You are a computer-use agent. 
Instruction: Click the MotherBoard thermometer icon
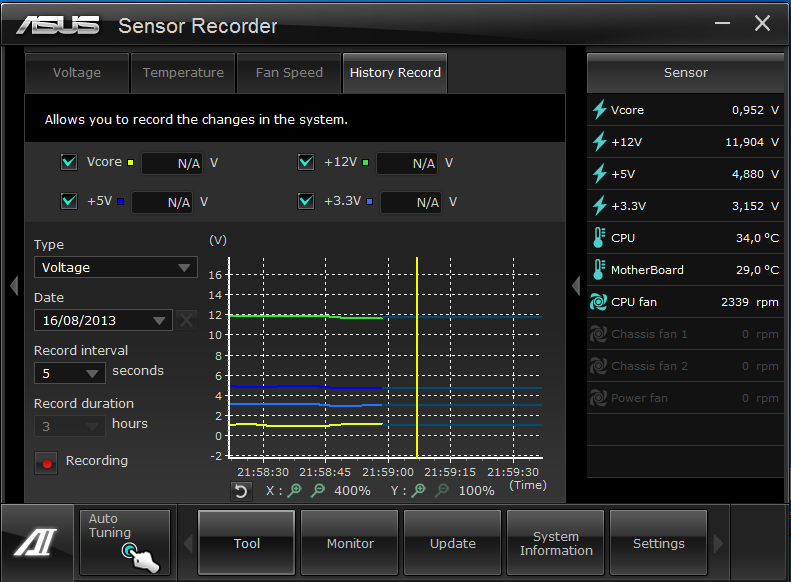coord(599,270)
